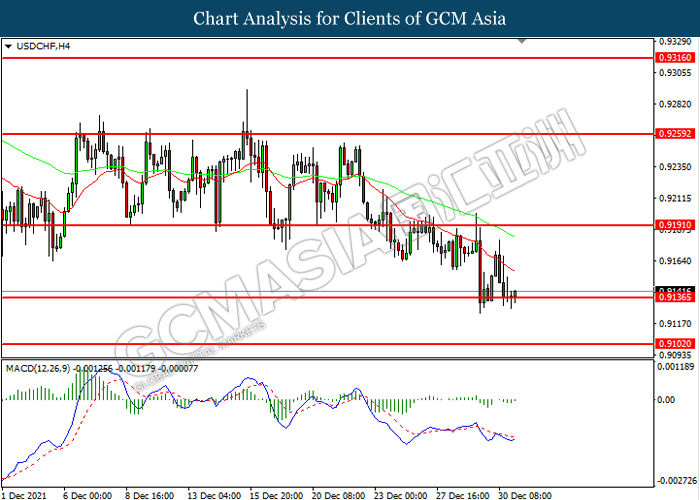The width and height of the screenshot is (700, 500).
Task: Select the 0.92592 price level label
Action: (675, 133)
